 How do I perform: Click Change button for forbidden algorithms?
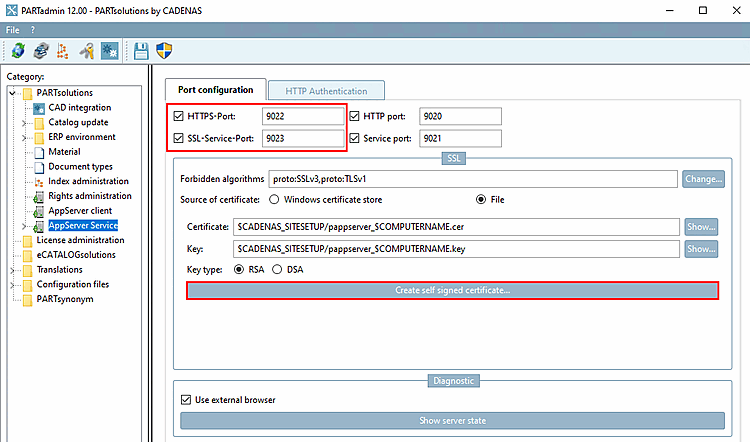[703, 179]
